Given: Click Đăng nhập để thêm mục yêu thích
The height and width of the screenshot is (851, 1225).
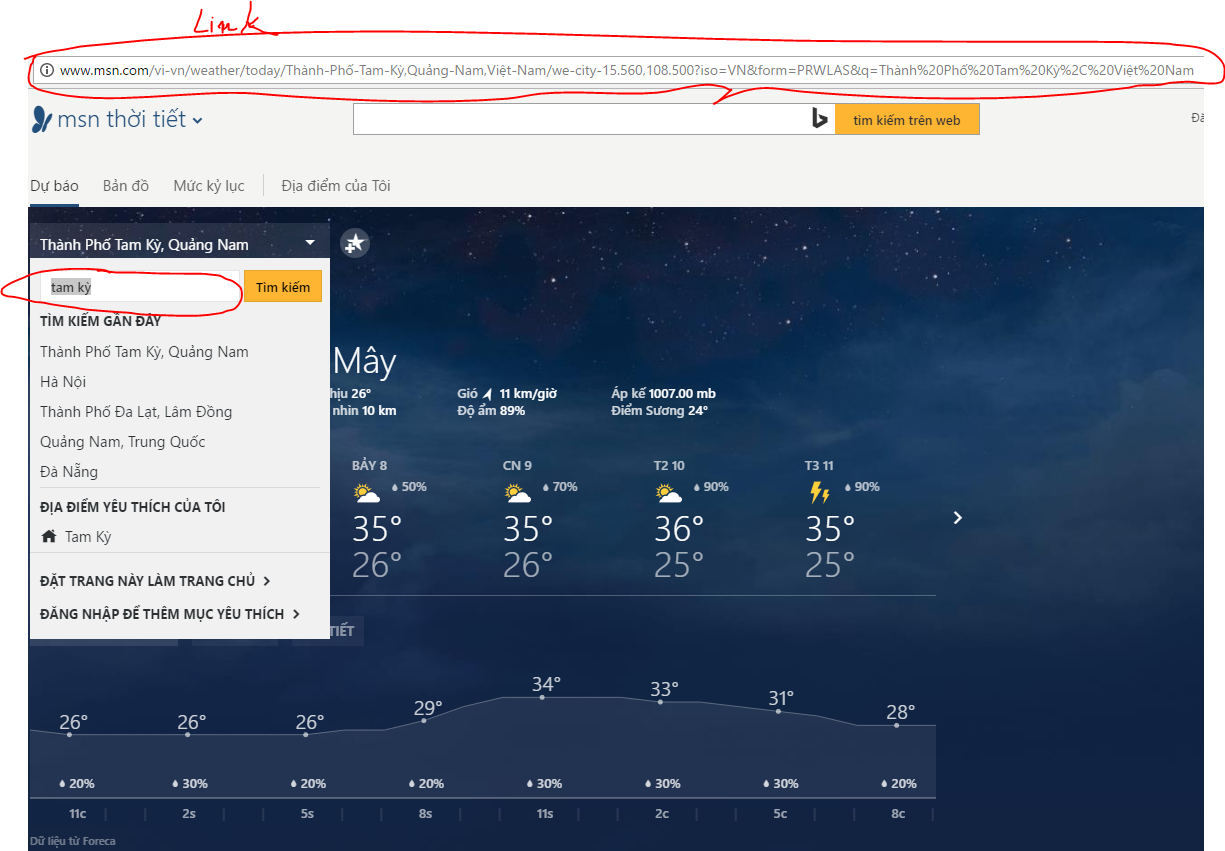Looking at the screenshot, I should pos(170,614).
